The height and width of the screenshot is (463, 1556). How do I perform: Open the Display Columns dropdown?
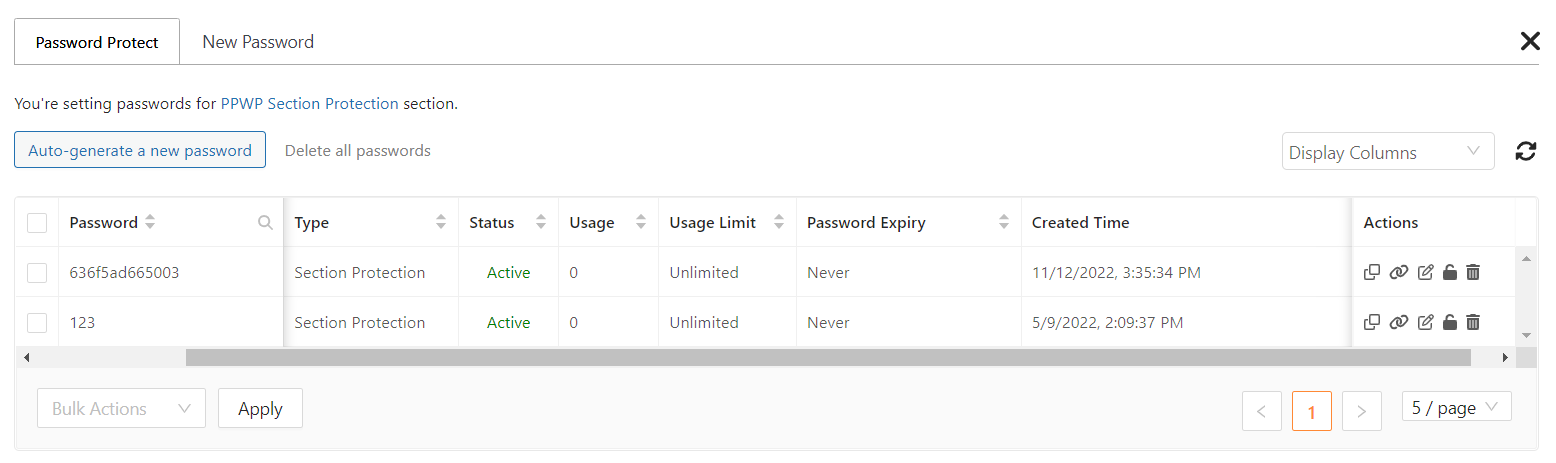[x=1388, y=152]
